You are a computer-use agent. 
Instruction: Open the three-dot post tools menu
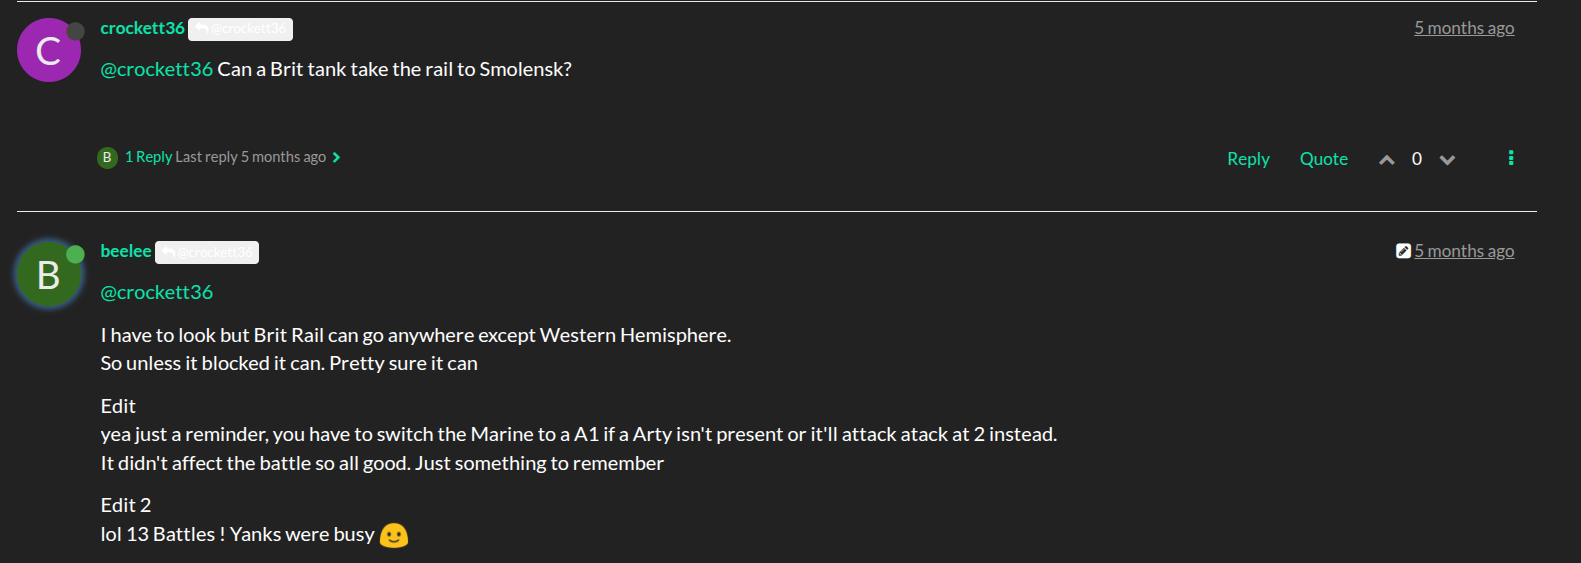pyautogui.click(x=1510, y=158)
